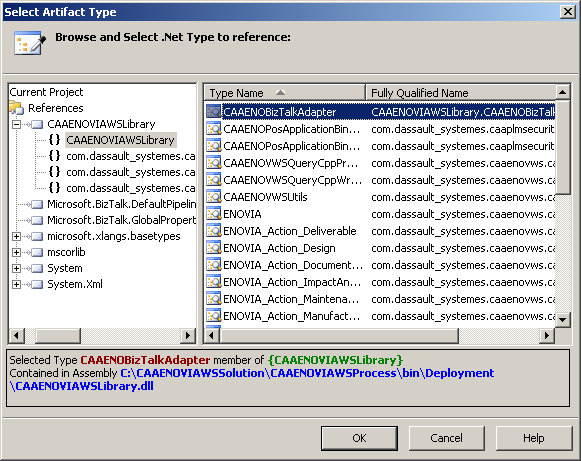Click the type list scroll up arrow
The image size is (581, 461).
click(562, 92)
